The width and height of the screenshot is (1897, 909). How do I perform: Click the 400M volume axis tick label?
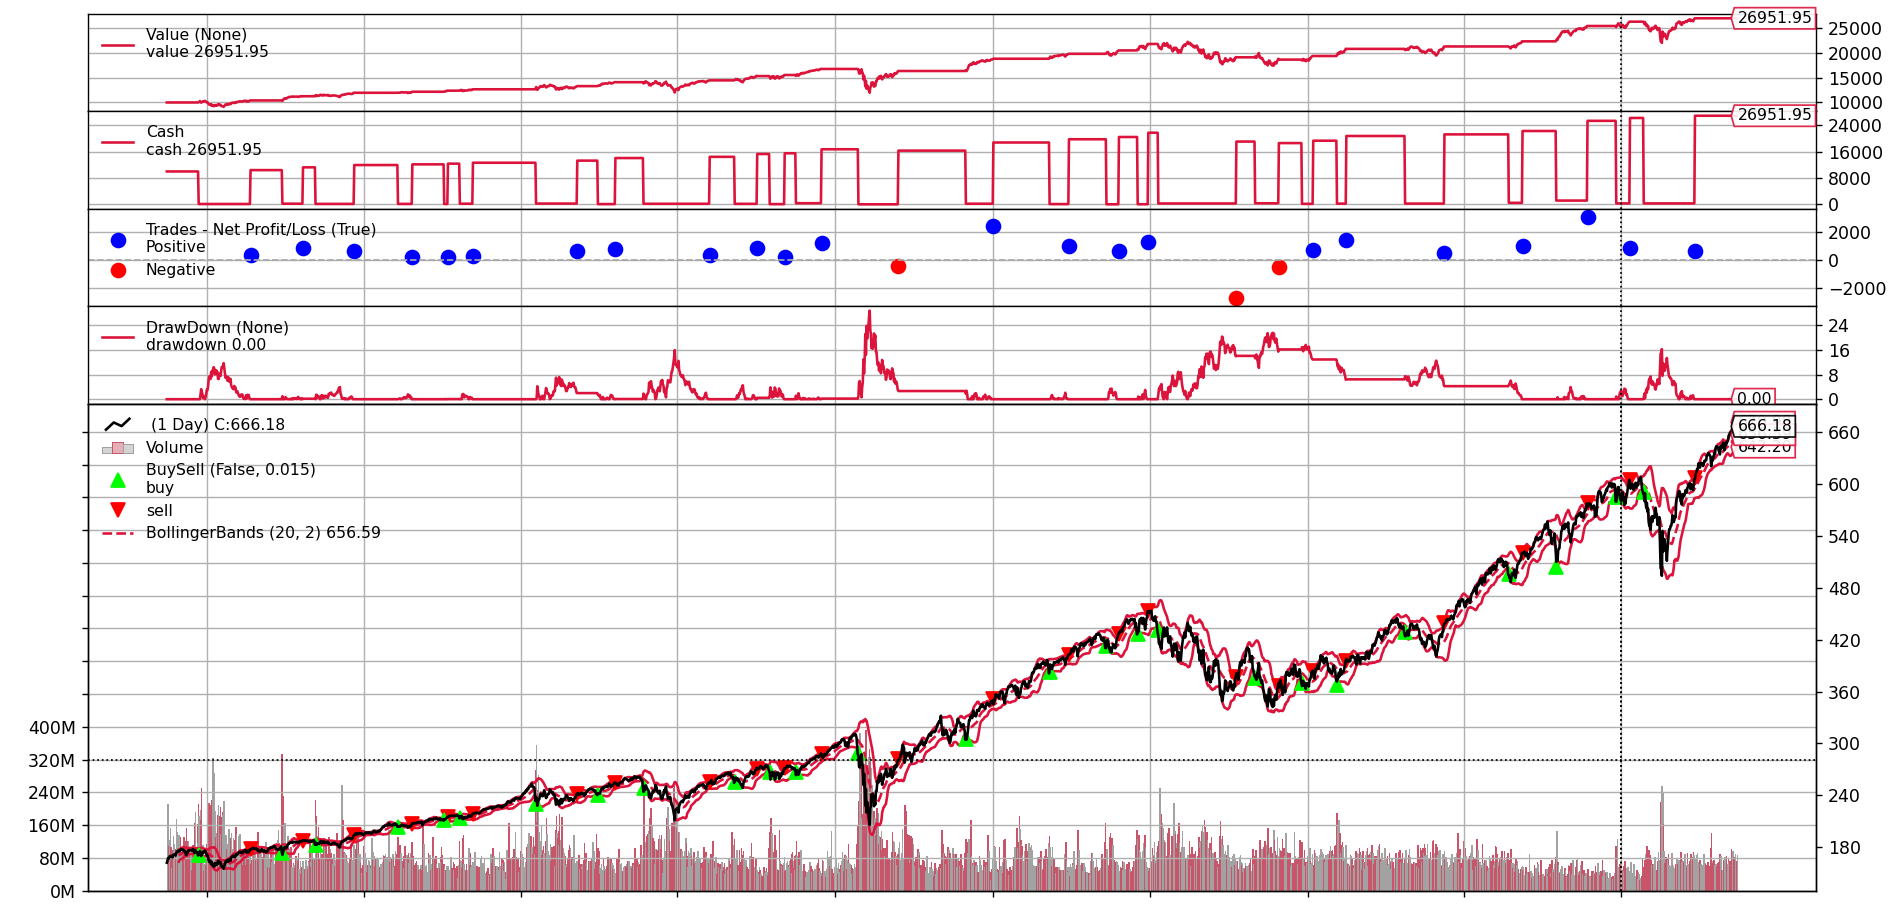[52, 728]
